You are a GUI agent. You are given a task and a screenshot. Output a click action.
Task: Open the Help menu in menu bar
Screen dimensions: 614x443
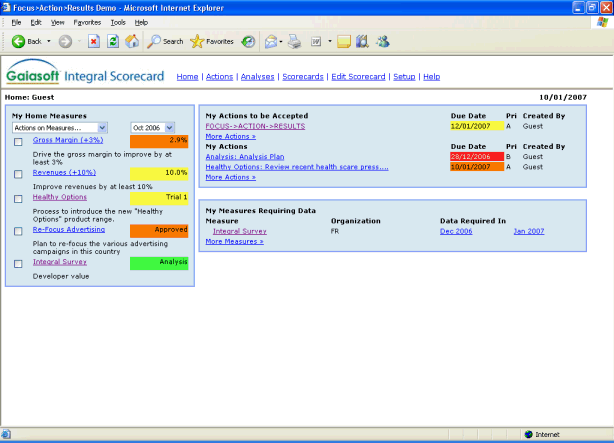[141, 23]
